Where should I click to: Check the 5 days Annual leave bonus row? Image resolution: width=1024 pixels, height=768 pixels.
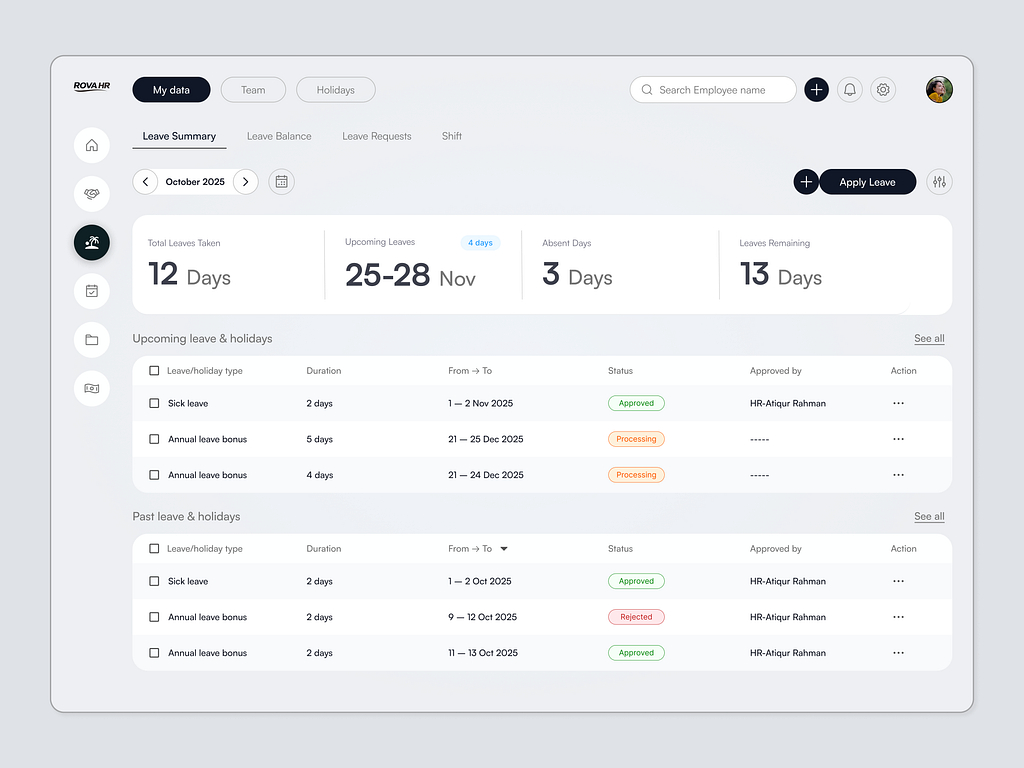[x=154, y=440]
